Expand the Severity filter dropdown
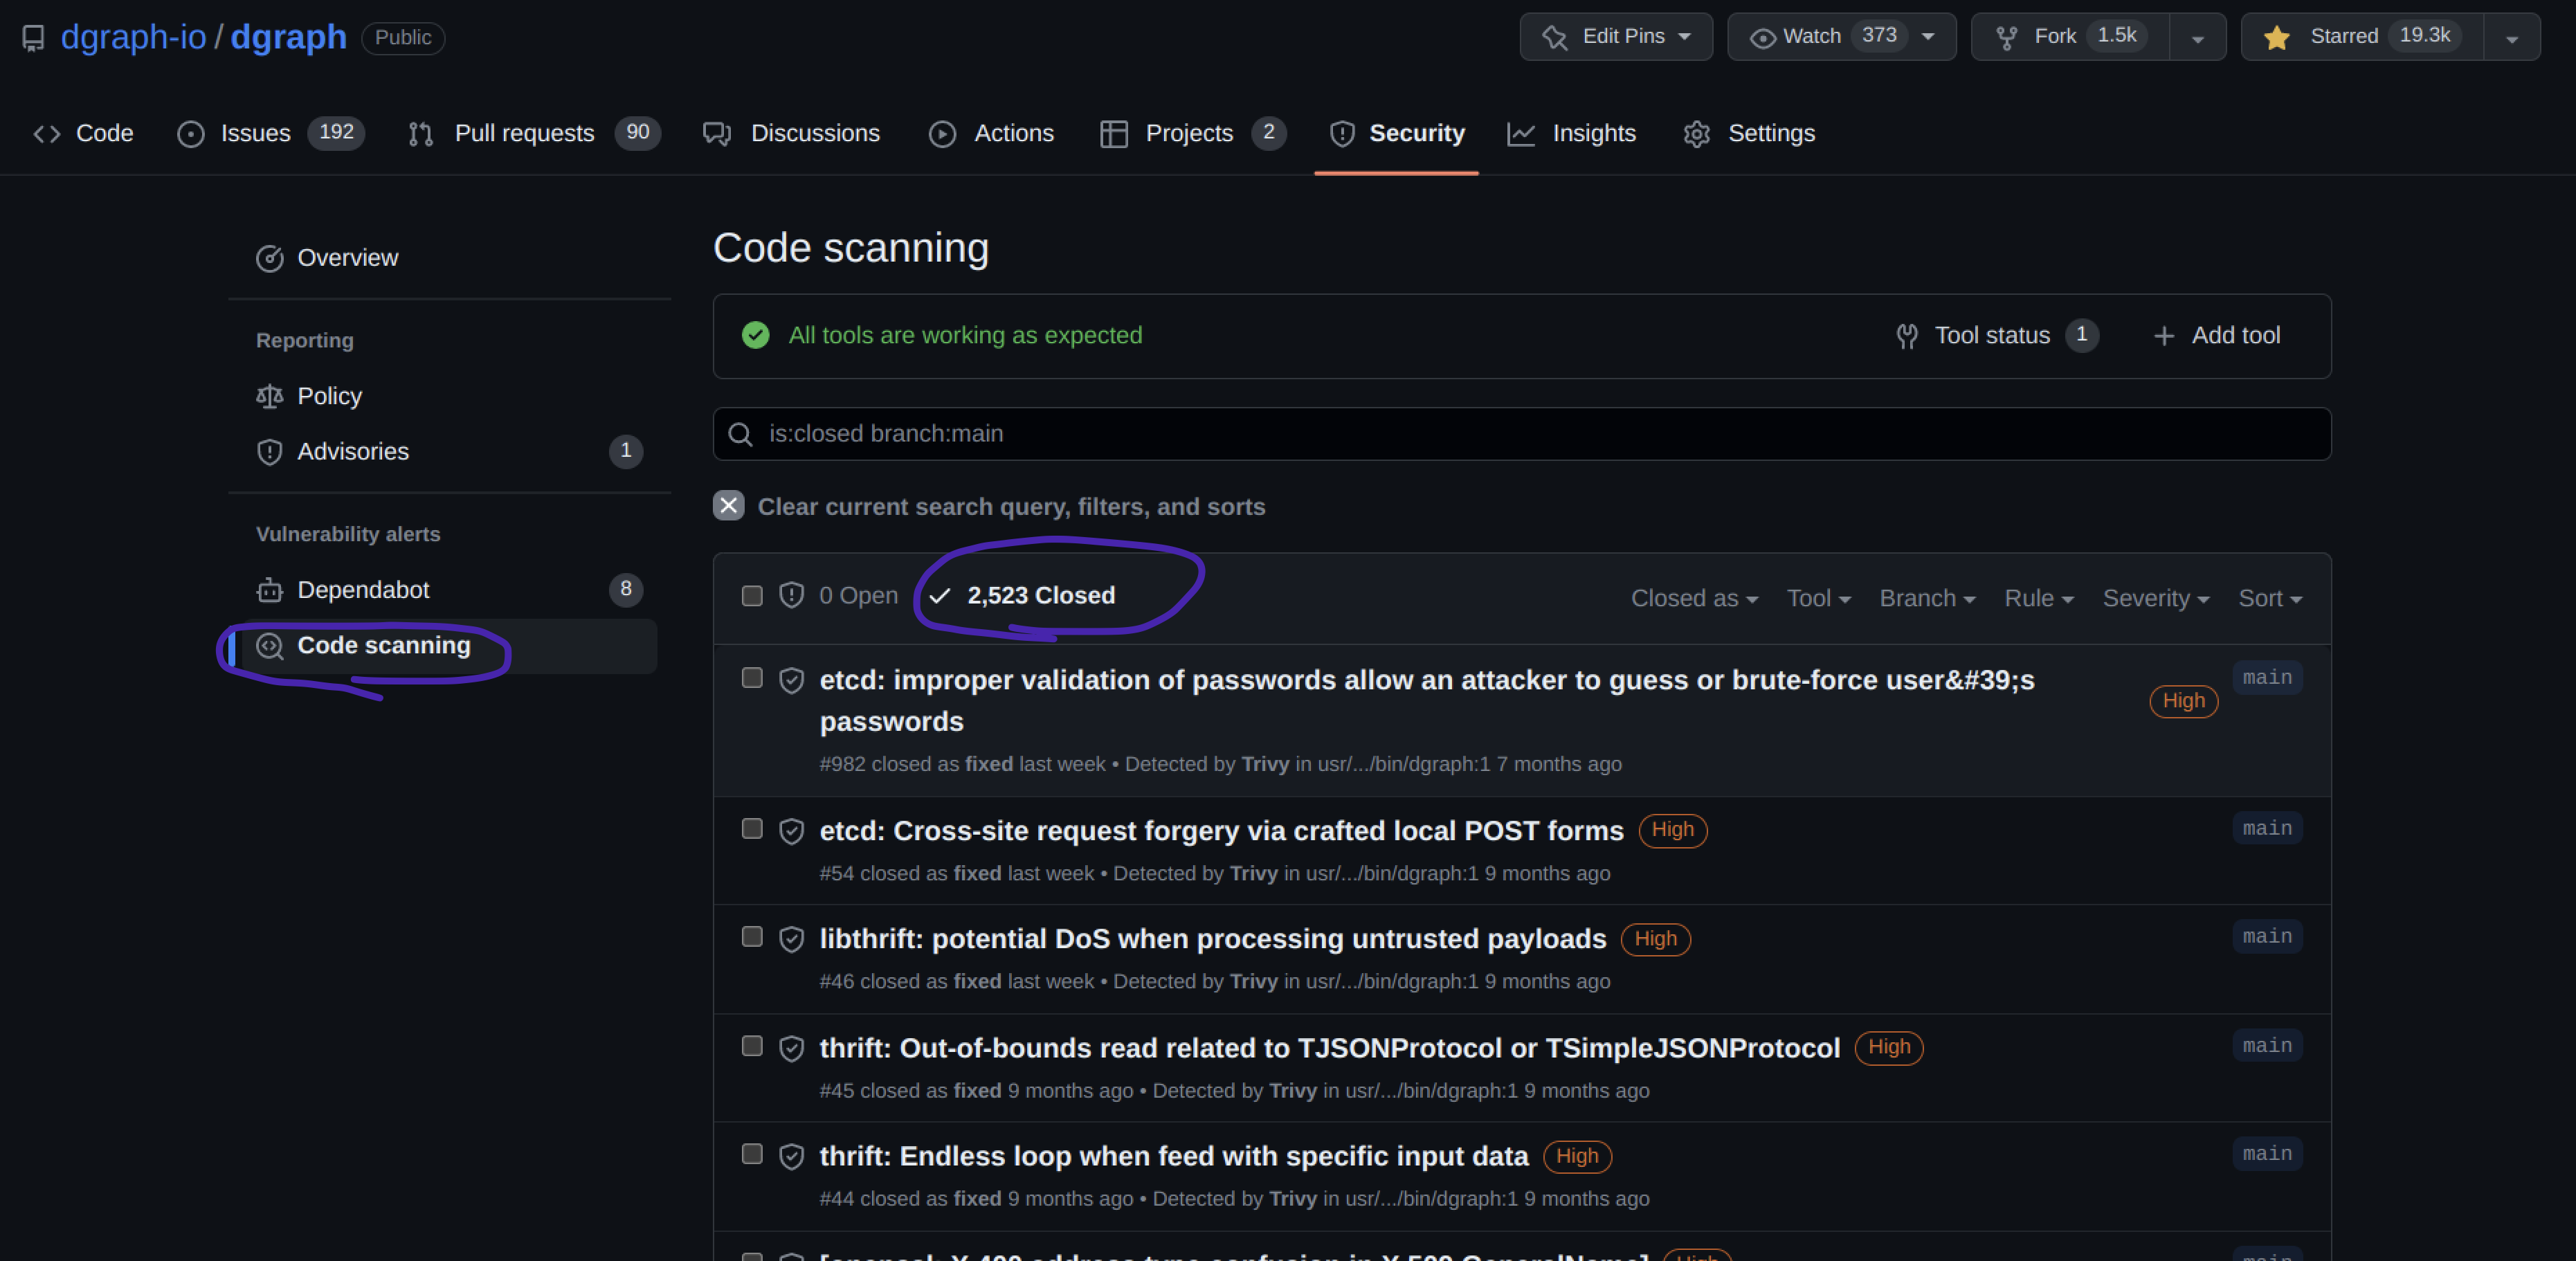The width and height of the screenshot is (2576, 1261). coord(2156,599)
